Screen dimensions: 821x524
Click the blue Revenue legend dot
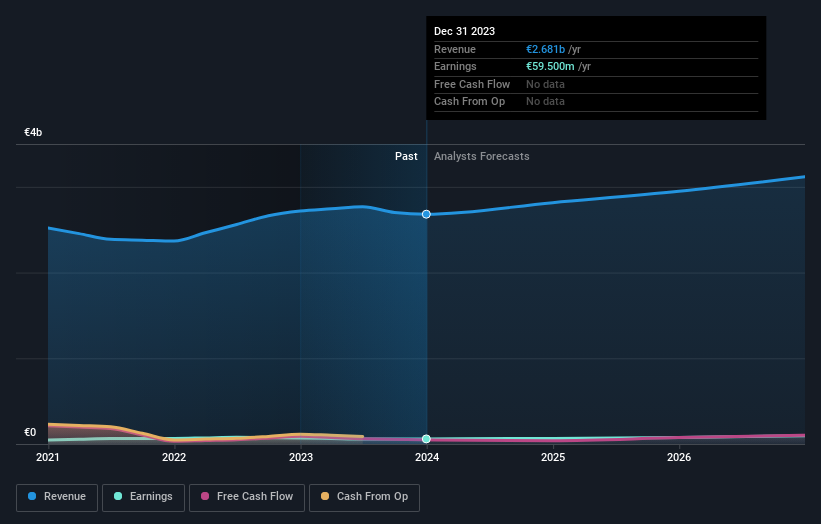32,496
